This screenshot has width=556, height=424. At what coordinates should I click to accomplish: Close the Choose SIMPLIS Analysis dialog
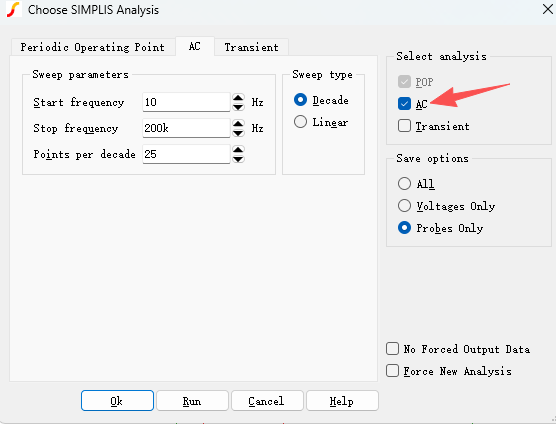click(548, 9)
